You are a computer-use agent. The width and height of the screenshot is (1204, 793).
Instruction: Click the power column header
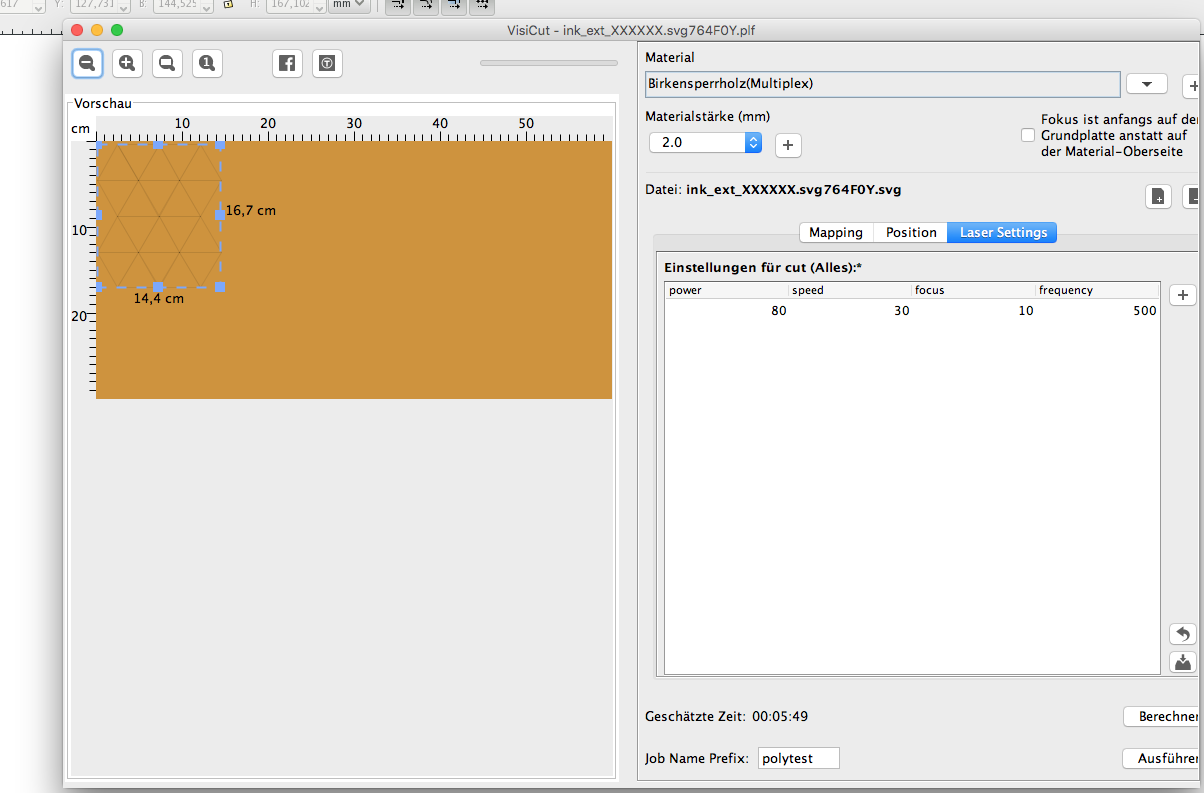coord(726,290)
